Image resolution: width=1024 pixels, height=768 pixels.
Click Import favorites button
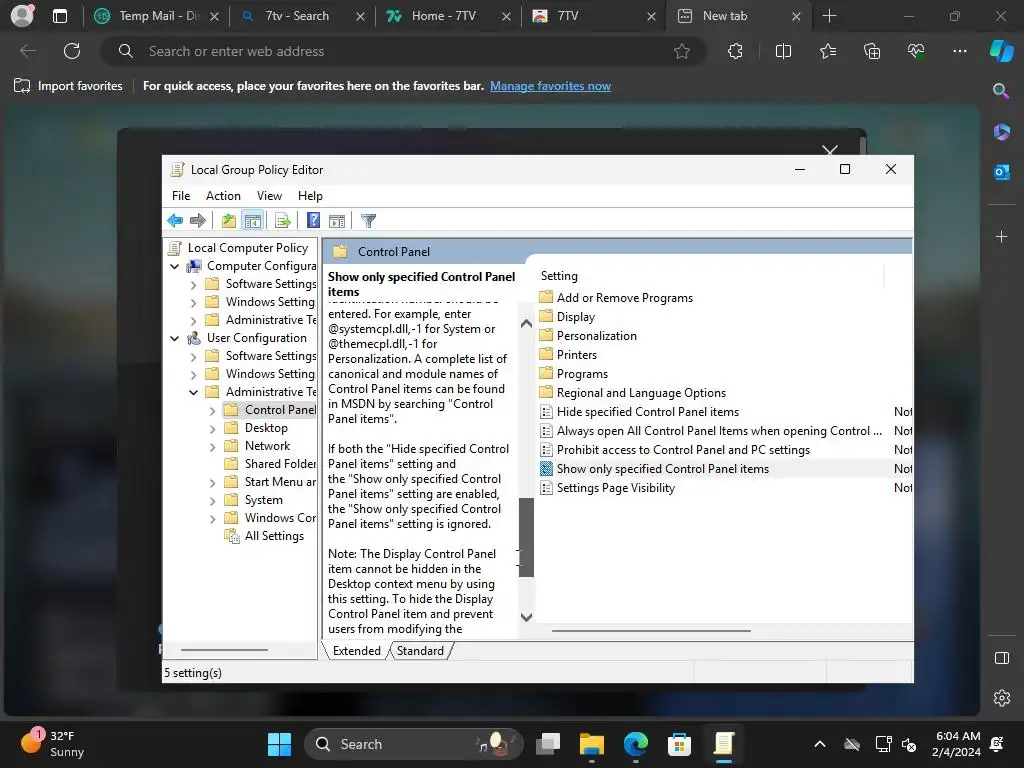(x=68, y=86)
